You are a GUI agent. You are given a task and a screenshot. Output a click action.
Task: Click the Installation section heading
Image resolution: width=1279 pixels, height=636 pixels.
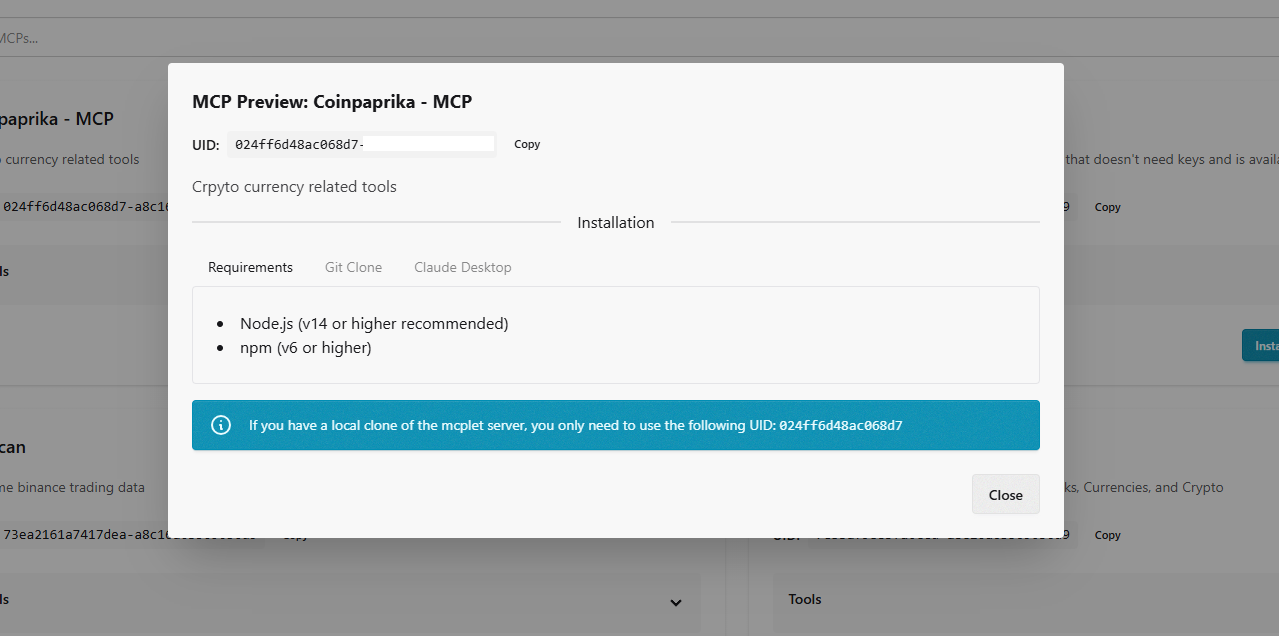[x=616, y=222]
